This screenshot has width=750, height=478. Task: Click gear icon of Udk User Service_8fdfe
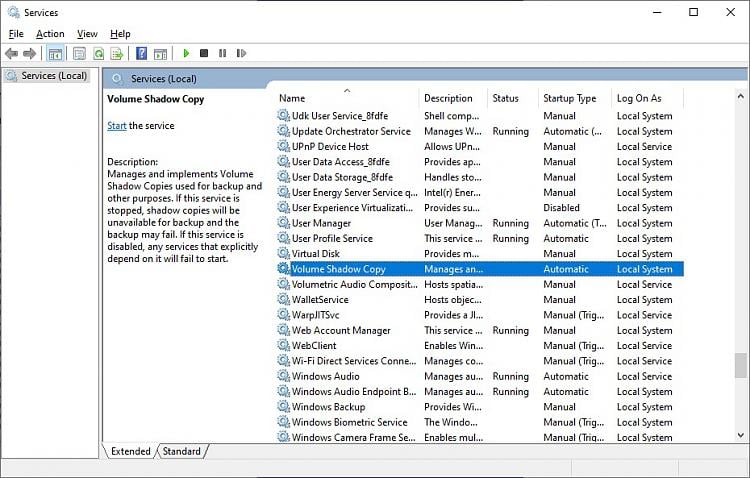click(x=284, y=115)
